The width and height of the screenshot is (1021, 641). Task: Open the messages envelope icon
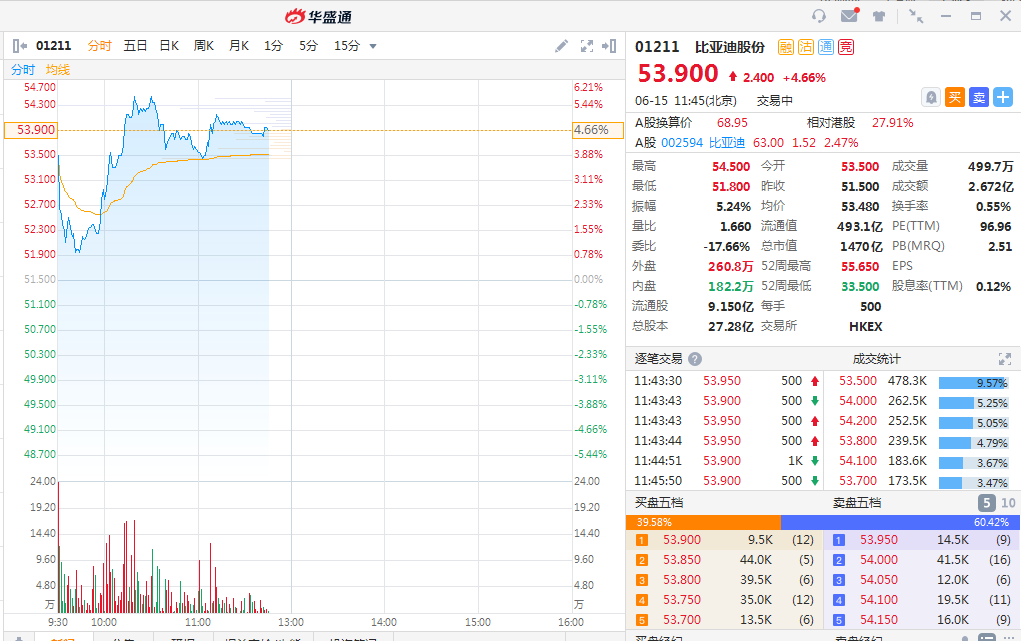849,16
